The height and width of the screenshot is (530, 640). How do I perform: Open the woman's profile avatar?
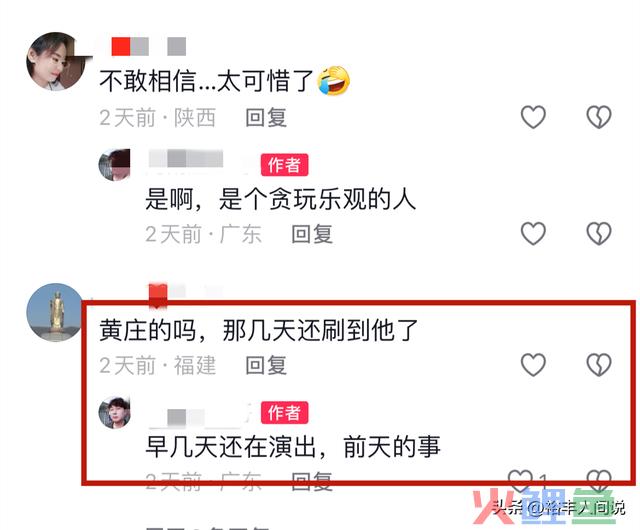pyautogui.click(x=56, y=61)
